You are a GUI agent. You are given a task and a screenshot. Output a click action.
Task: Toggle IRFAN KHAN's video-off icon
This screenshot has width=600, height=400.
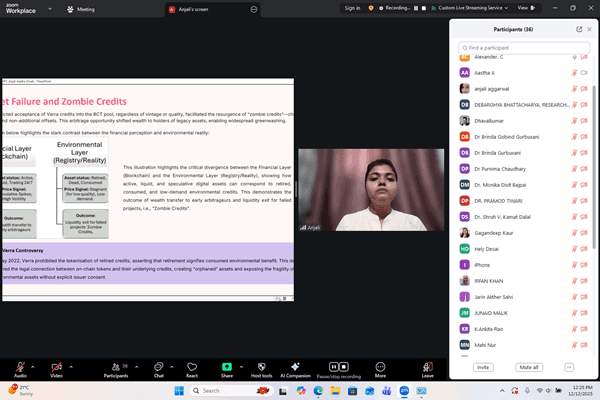tap(584, 281)
